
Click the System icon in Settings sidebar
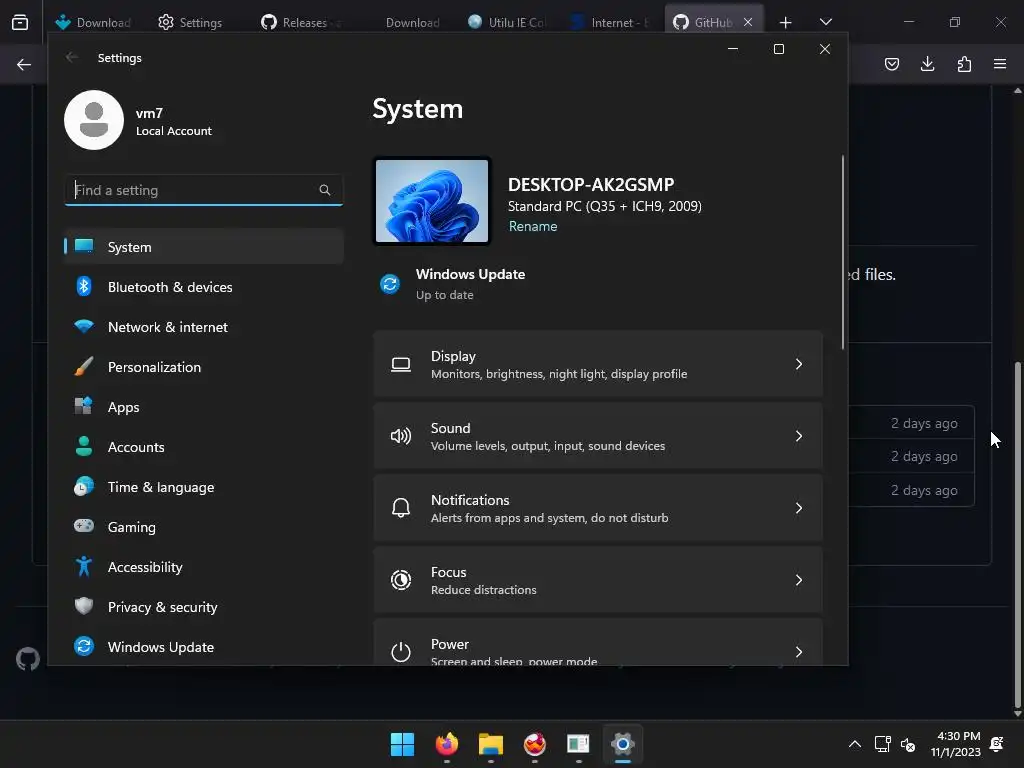[84, 246]
